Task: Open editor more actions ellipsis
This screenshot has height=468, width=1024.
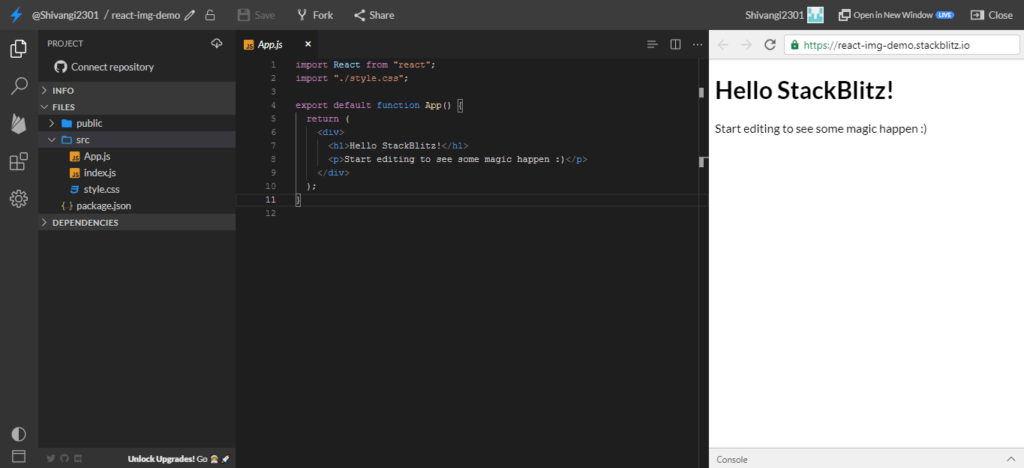Action: point(697,44)
